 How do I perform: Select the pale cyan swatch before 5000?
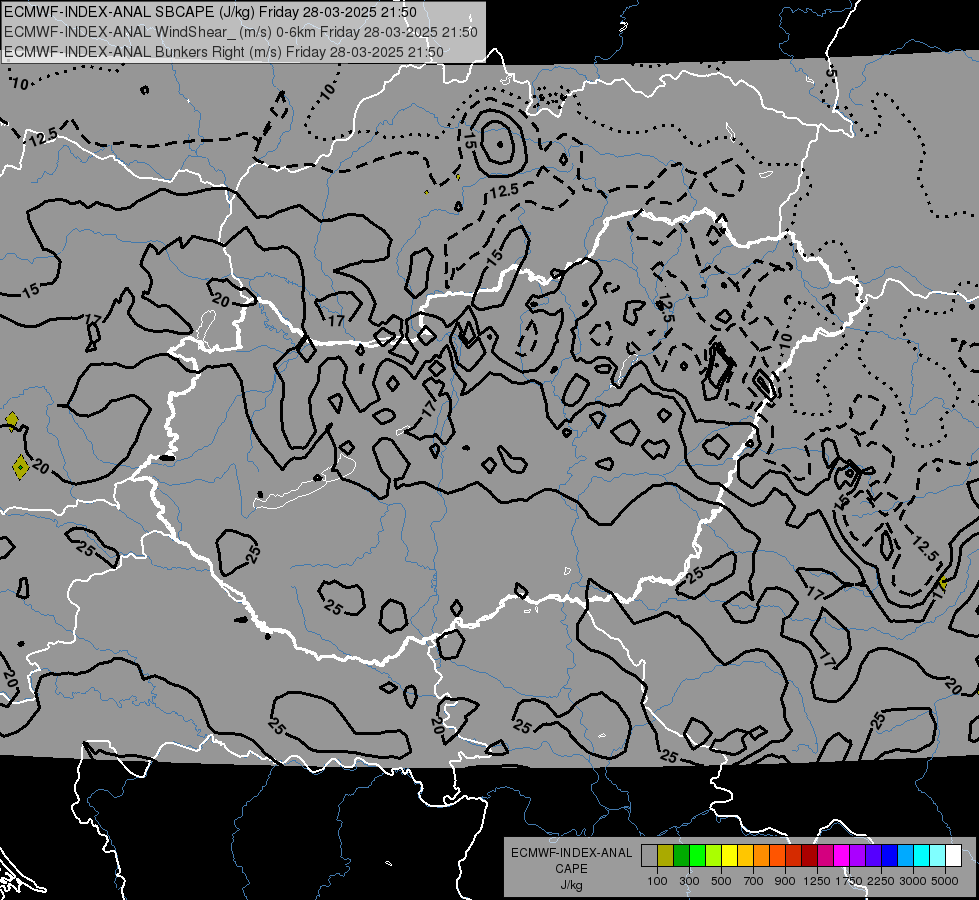pos(938,856)
